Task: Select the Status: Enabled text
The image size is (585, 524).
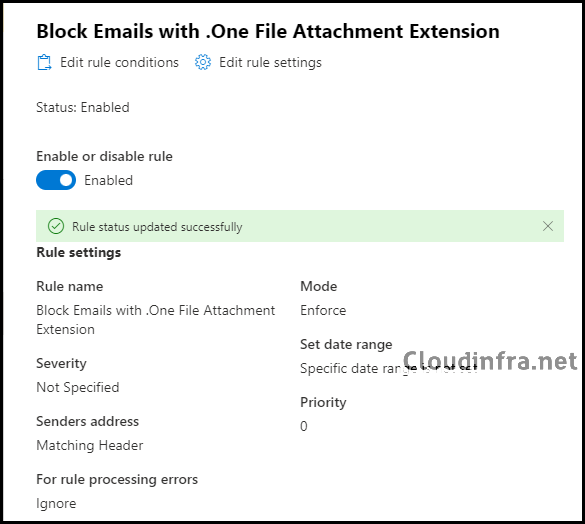Action: point(83,107)
